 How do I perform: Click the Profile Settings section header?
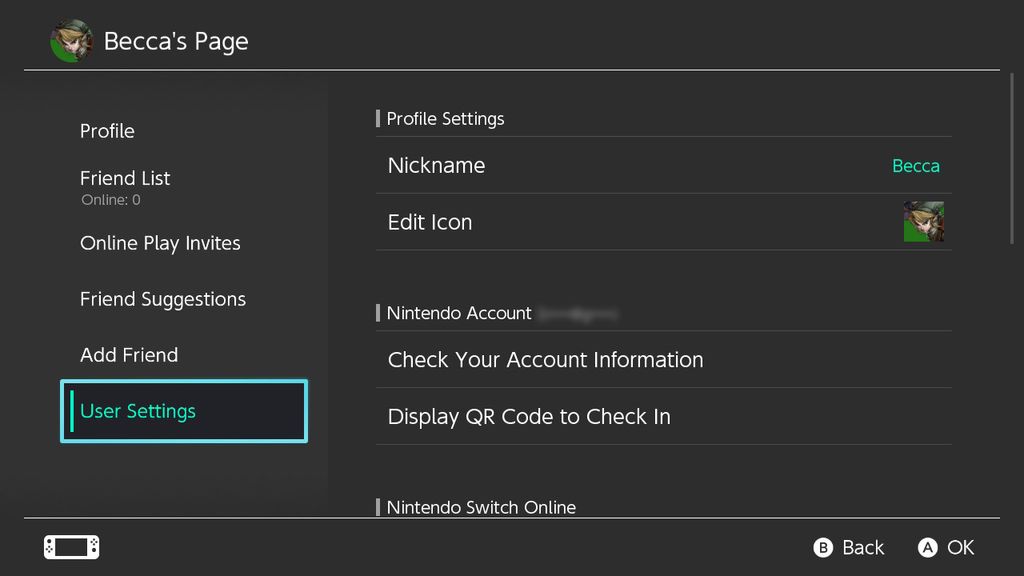(445, 118)
